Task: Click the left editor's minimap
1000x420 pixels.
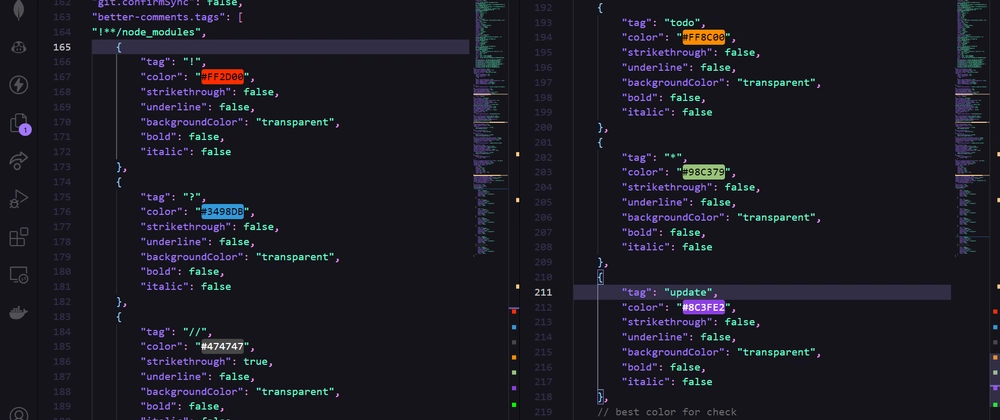Action: (490, 150)
